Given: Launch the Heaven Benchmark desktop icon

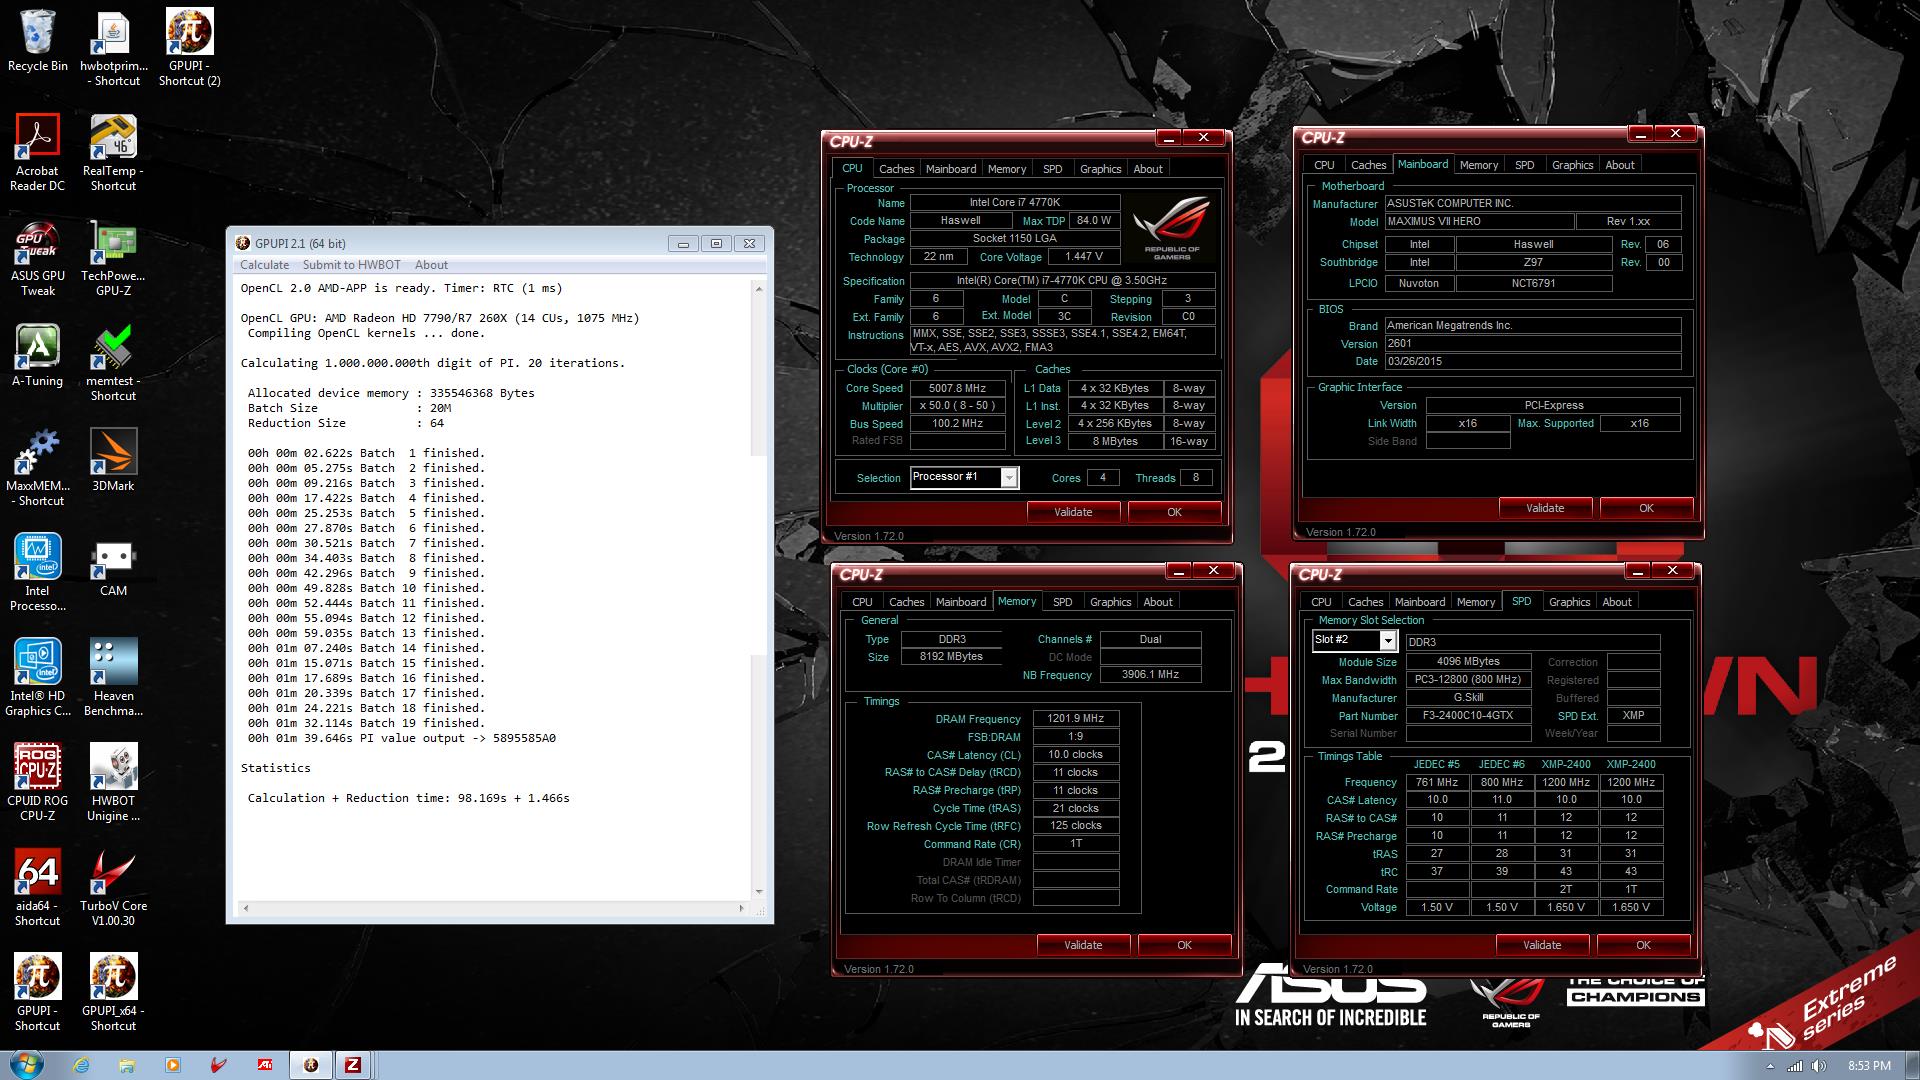Looking at the screenshot, I should click(113, 678).
